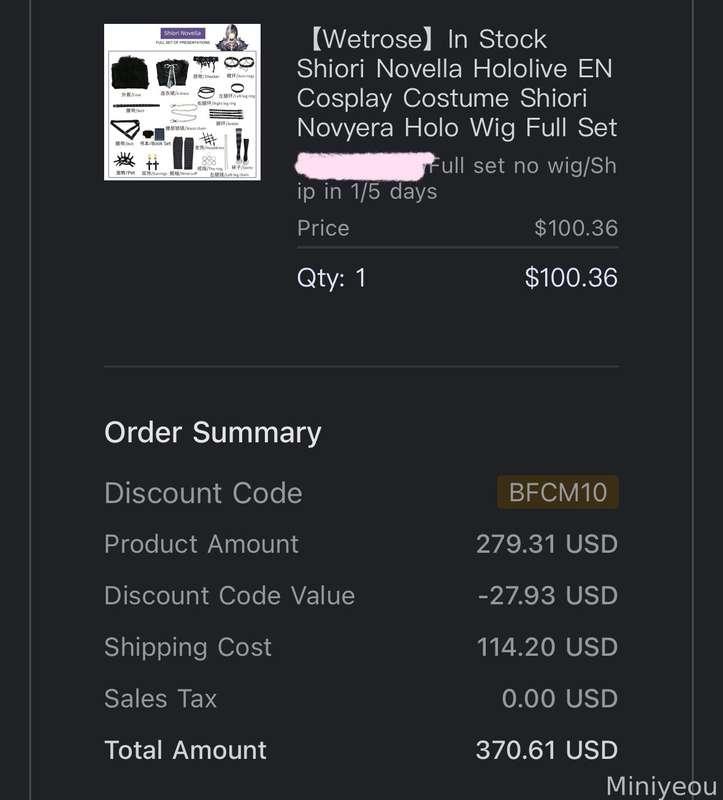Click the Shipping Cost label

click(188, 647)
